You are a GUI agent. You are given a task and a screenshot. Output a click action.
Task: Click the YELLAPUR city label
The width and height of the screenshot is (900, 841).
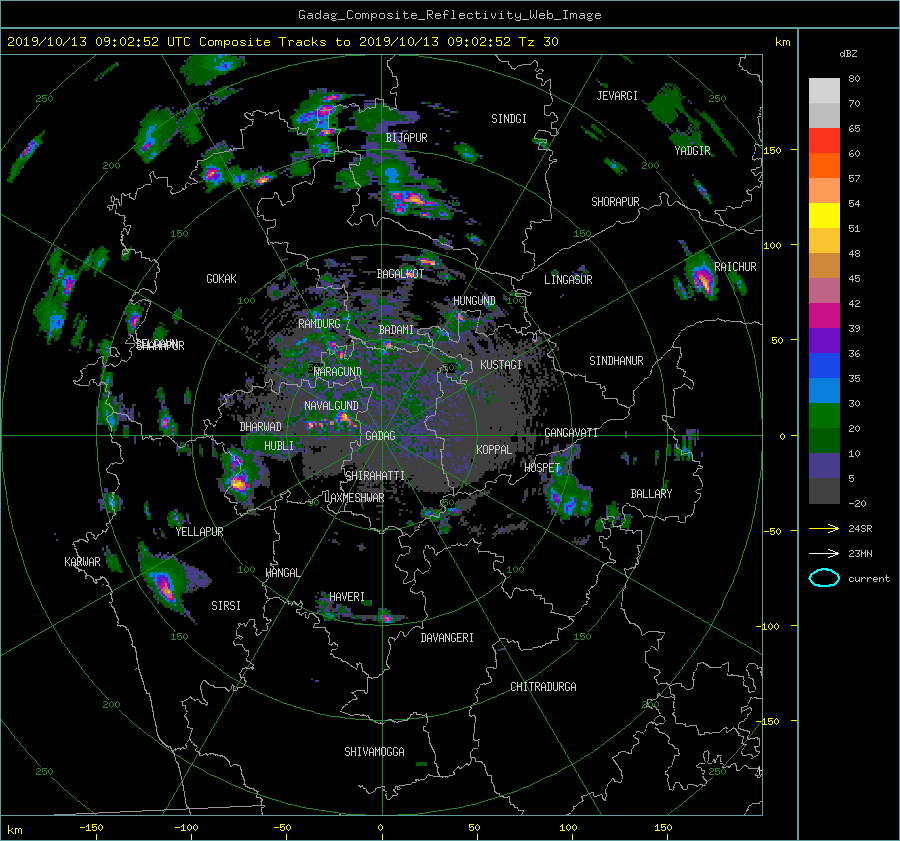click(199, 532)
